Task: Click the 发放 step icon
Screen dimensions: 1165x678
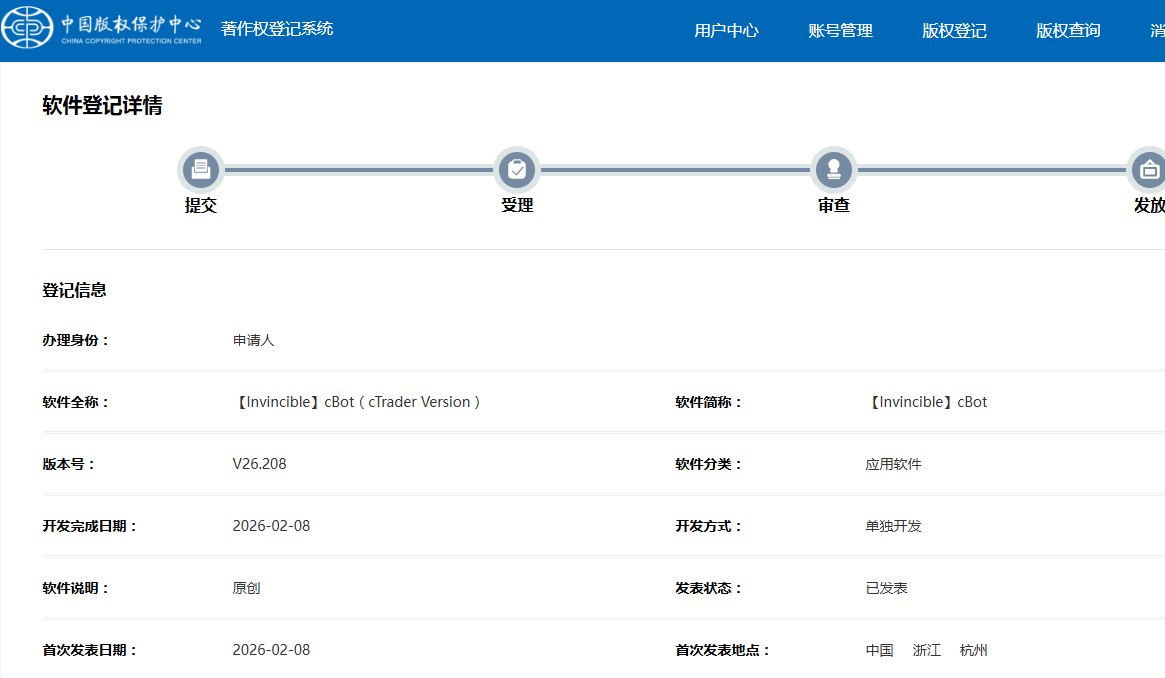Action: tap(1146, 169)
